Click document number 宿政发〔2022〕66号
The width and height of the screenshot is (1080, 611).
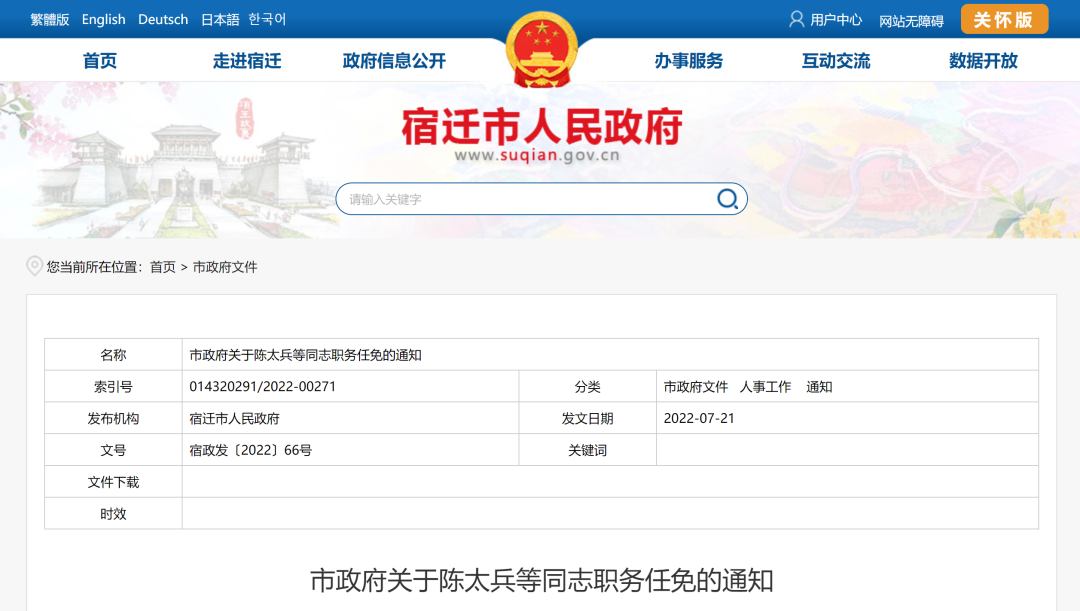(x=251, y=451)
